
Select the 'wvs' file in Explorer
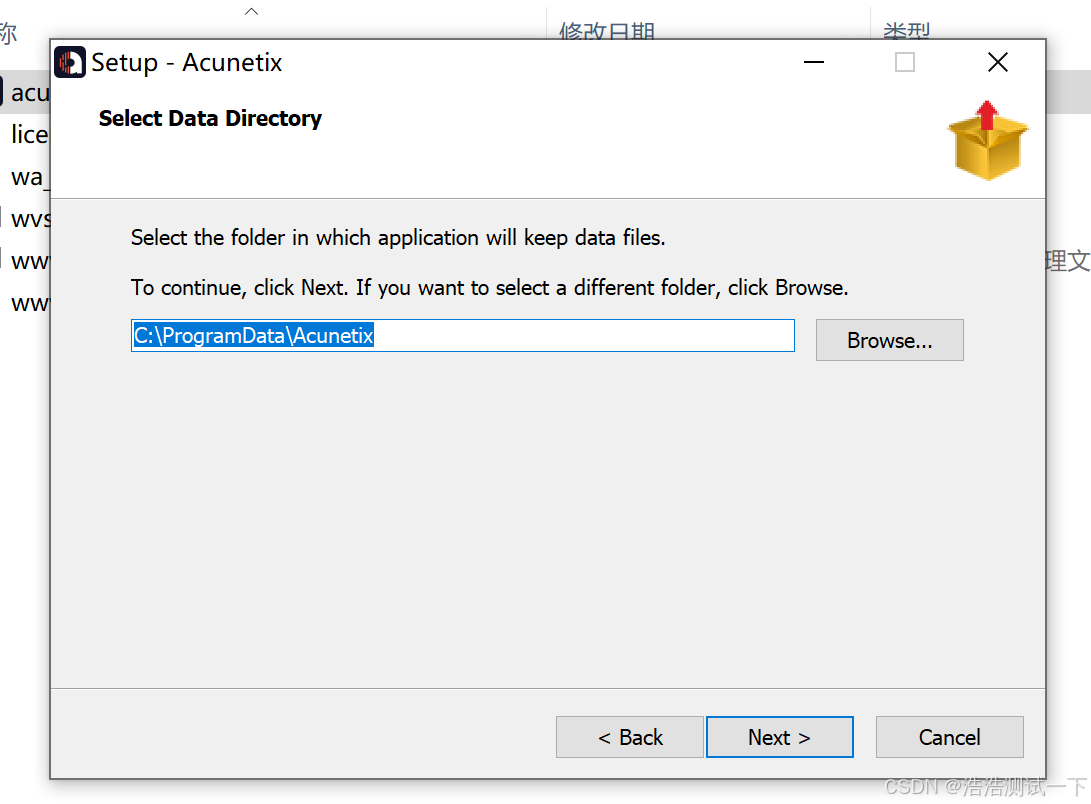point(29,219)
